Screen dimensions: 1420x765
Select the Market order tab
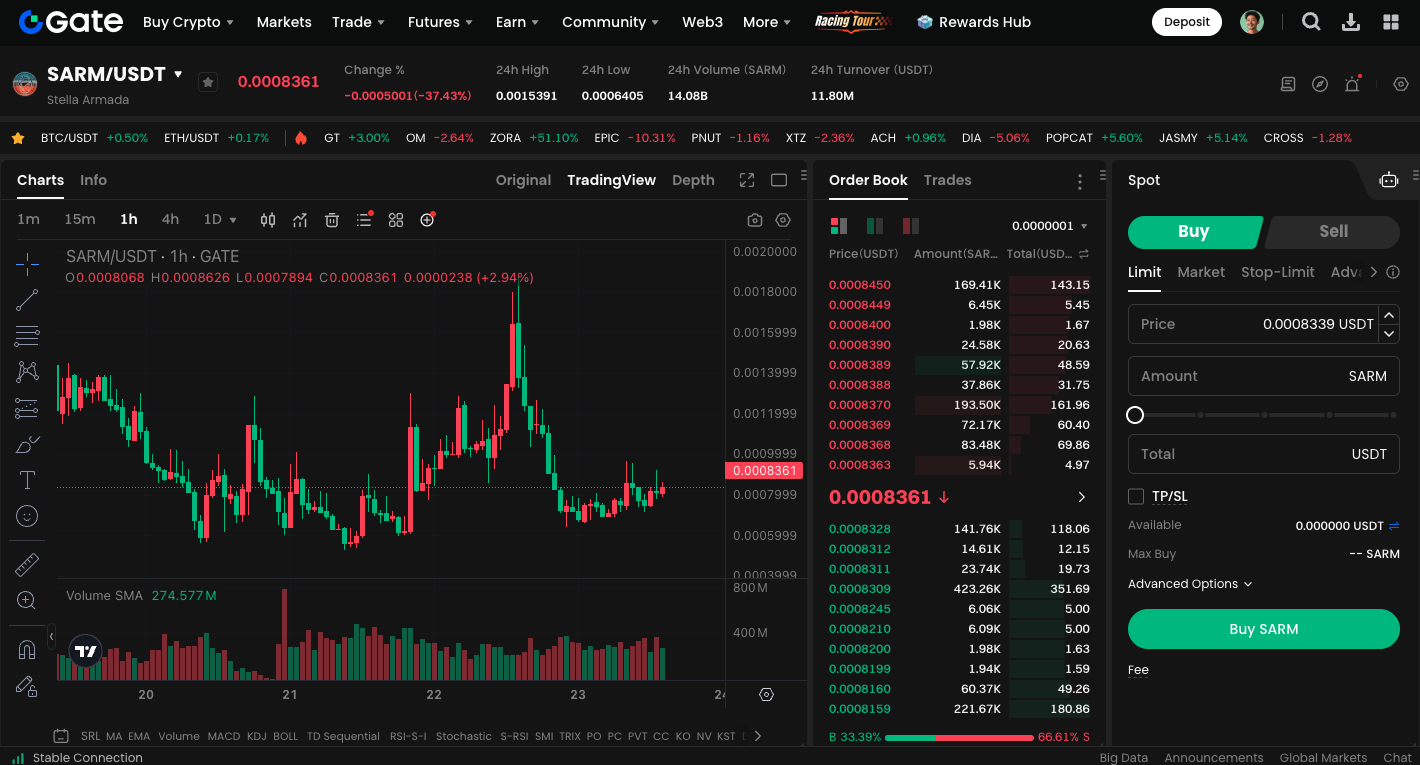tap(1201, 272)
